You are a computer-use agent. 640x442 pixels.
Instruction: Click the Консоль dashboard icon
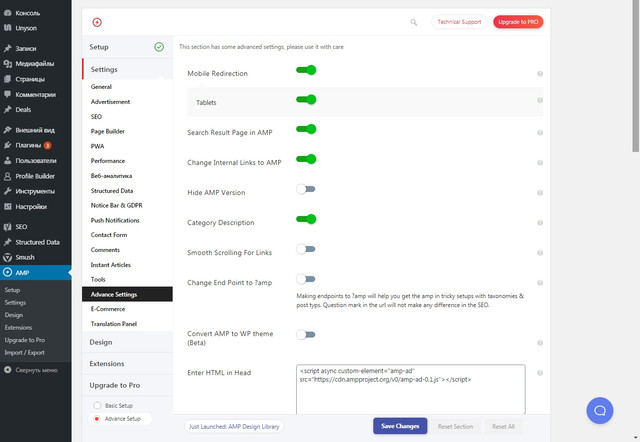pyautogui.click(x=7, y=13)
